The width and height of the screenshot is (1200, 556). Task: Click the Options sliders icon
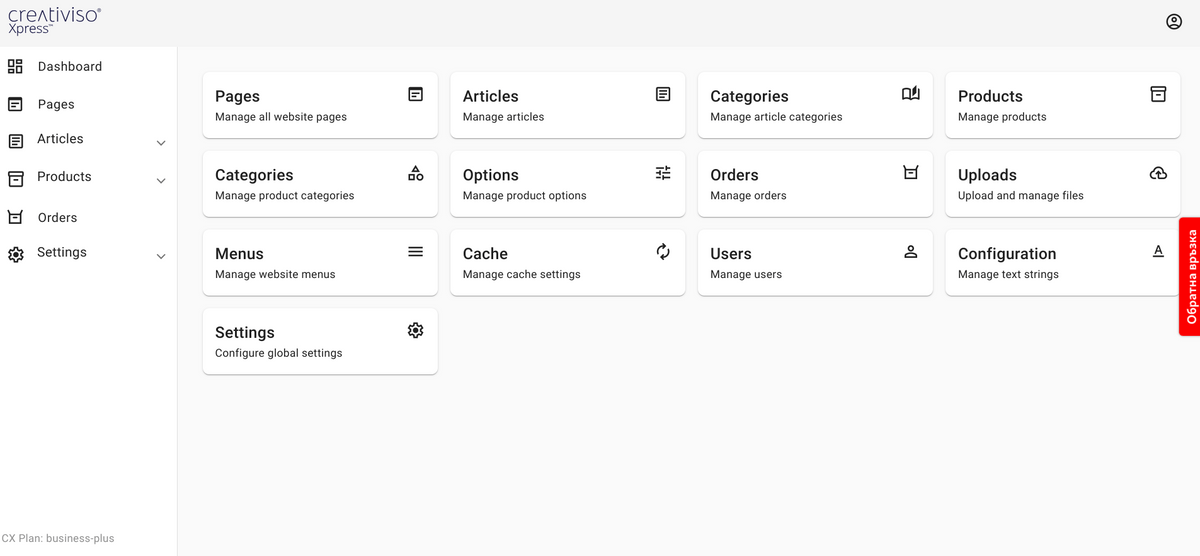tap(663, 173)
